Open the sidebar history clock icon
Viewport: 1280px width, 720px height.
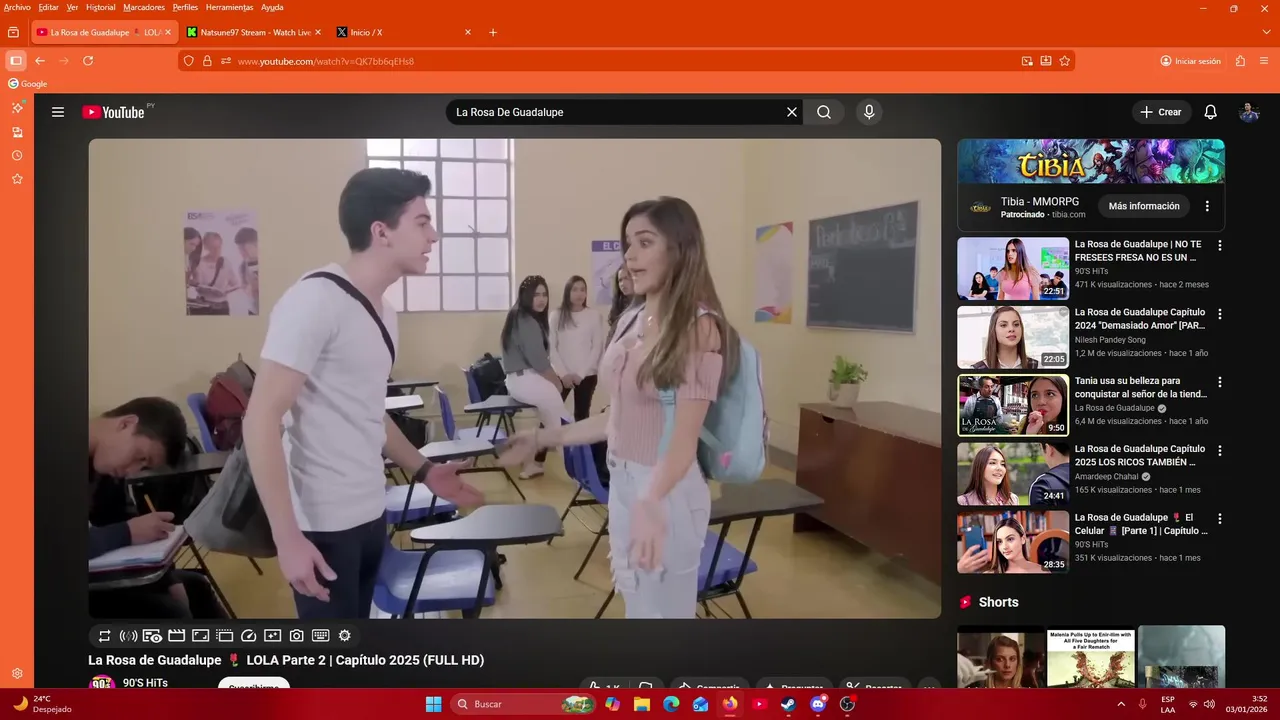point(17,155)
